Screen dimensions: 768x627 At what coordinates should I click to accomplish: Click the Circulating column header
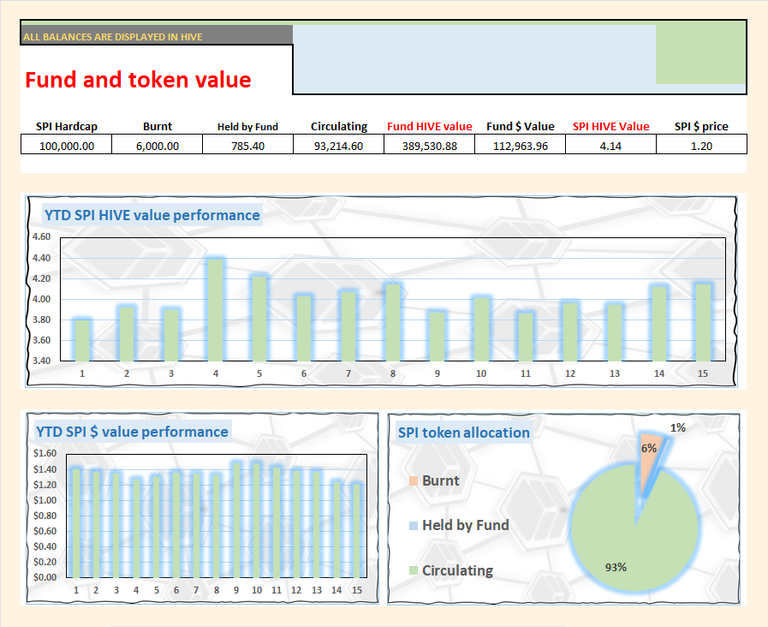(x=339, y=126)
